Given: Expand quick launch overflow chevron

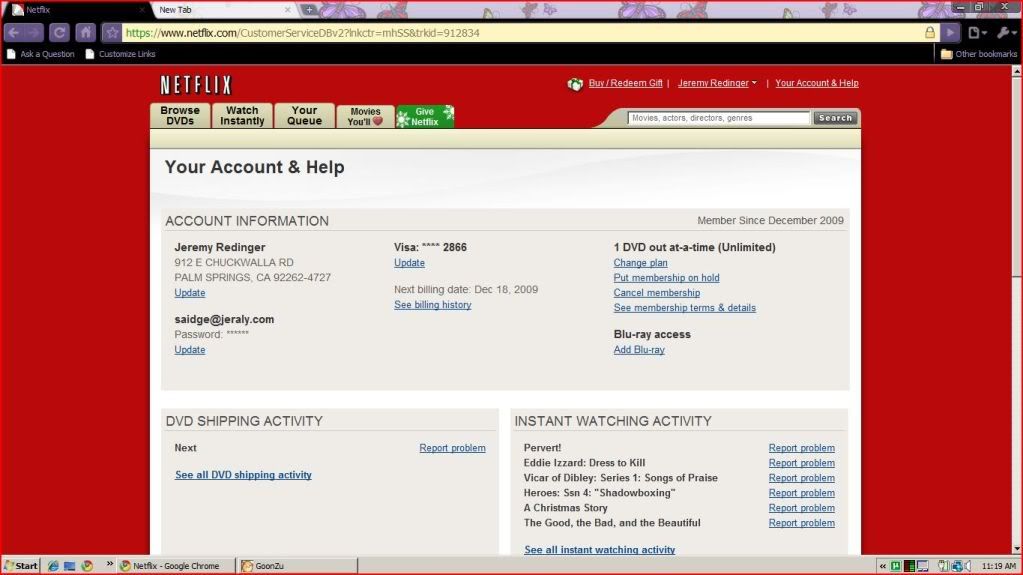Looking at the screenshot, I should click(109, 565).
